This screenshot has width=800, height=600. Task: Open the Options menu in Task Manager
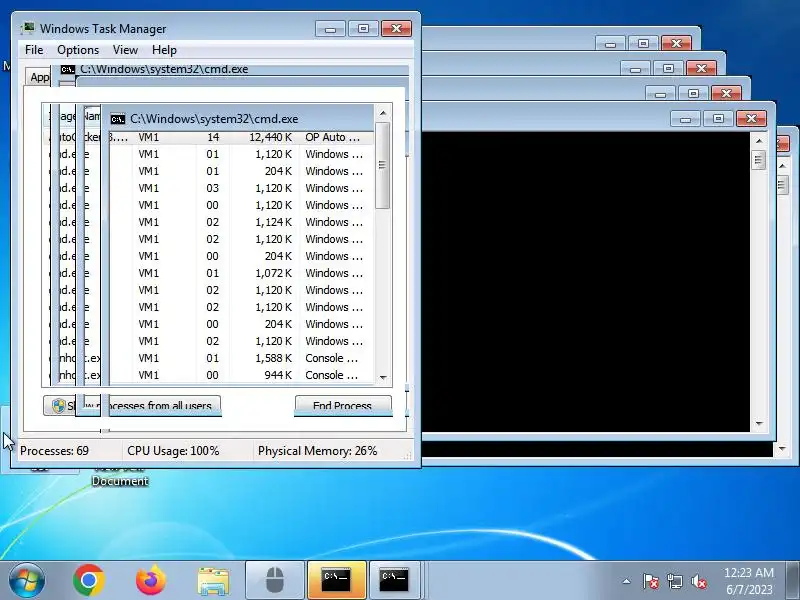(x=78, y=50)
